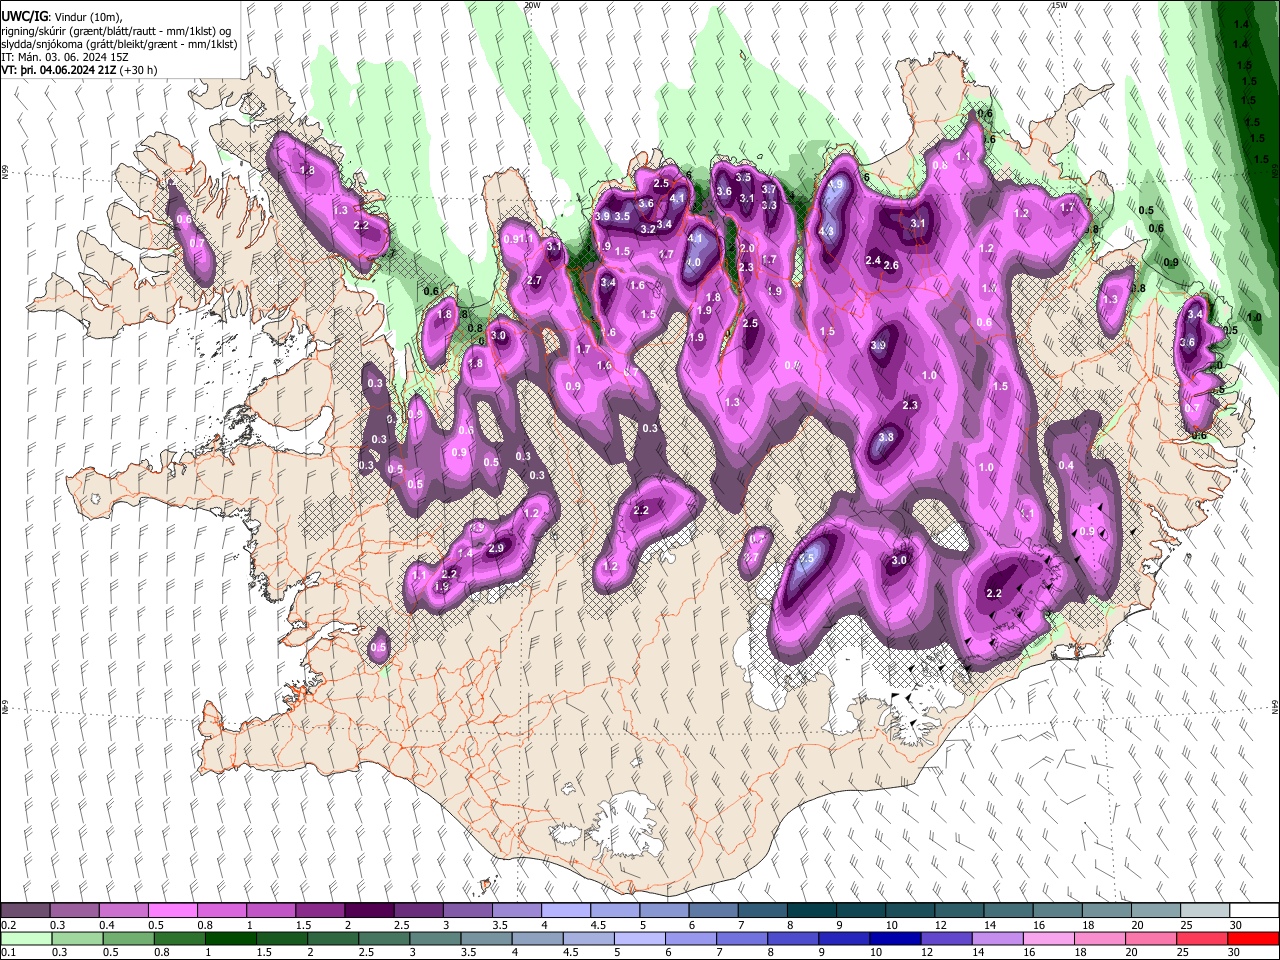Click the 2.7 snowfall value label
Image resolution: width=1280 pixels, height=960 pixels.
click(534, 281)
